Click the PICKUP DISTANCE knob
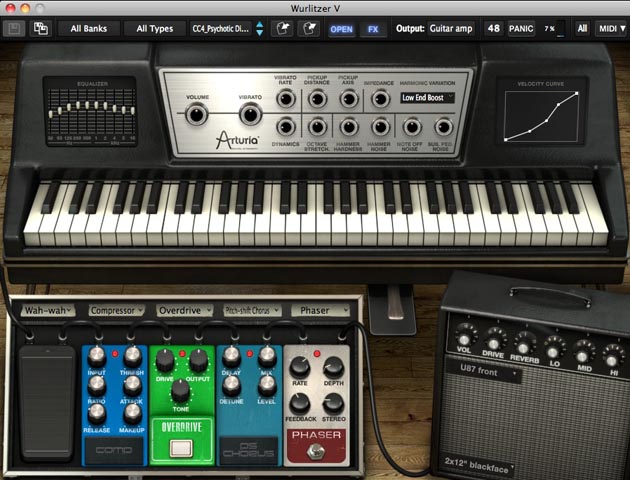This screenshot has width=630, height=480. (317, 98)
